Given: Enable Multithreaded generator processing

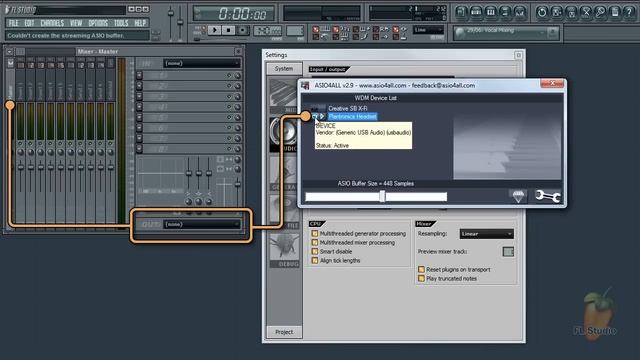Looking at the screenshot, I should pyautogui.click(x=315, y=233).
